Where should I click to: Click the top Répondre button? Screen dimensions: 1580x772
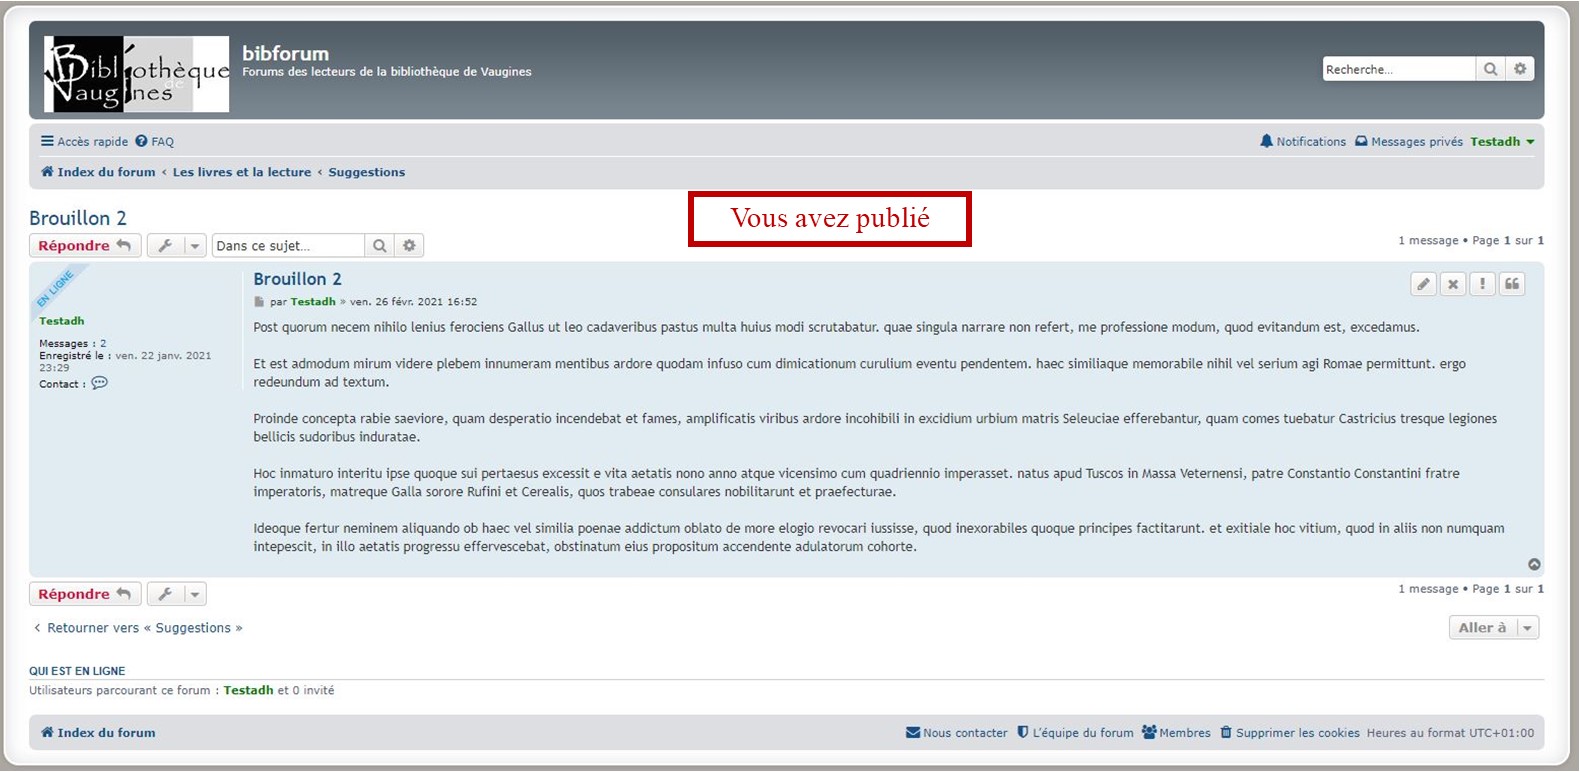[x=84, y=246]
